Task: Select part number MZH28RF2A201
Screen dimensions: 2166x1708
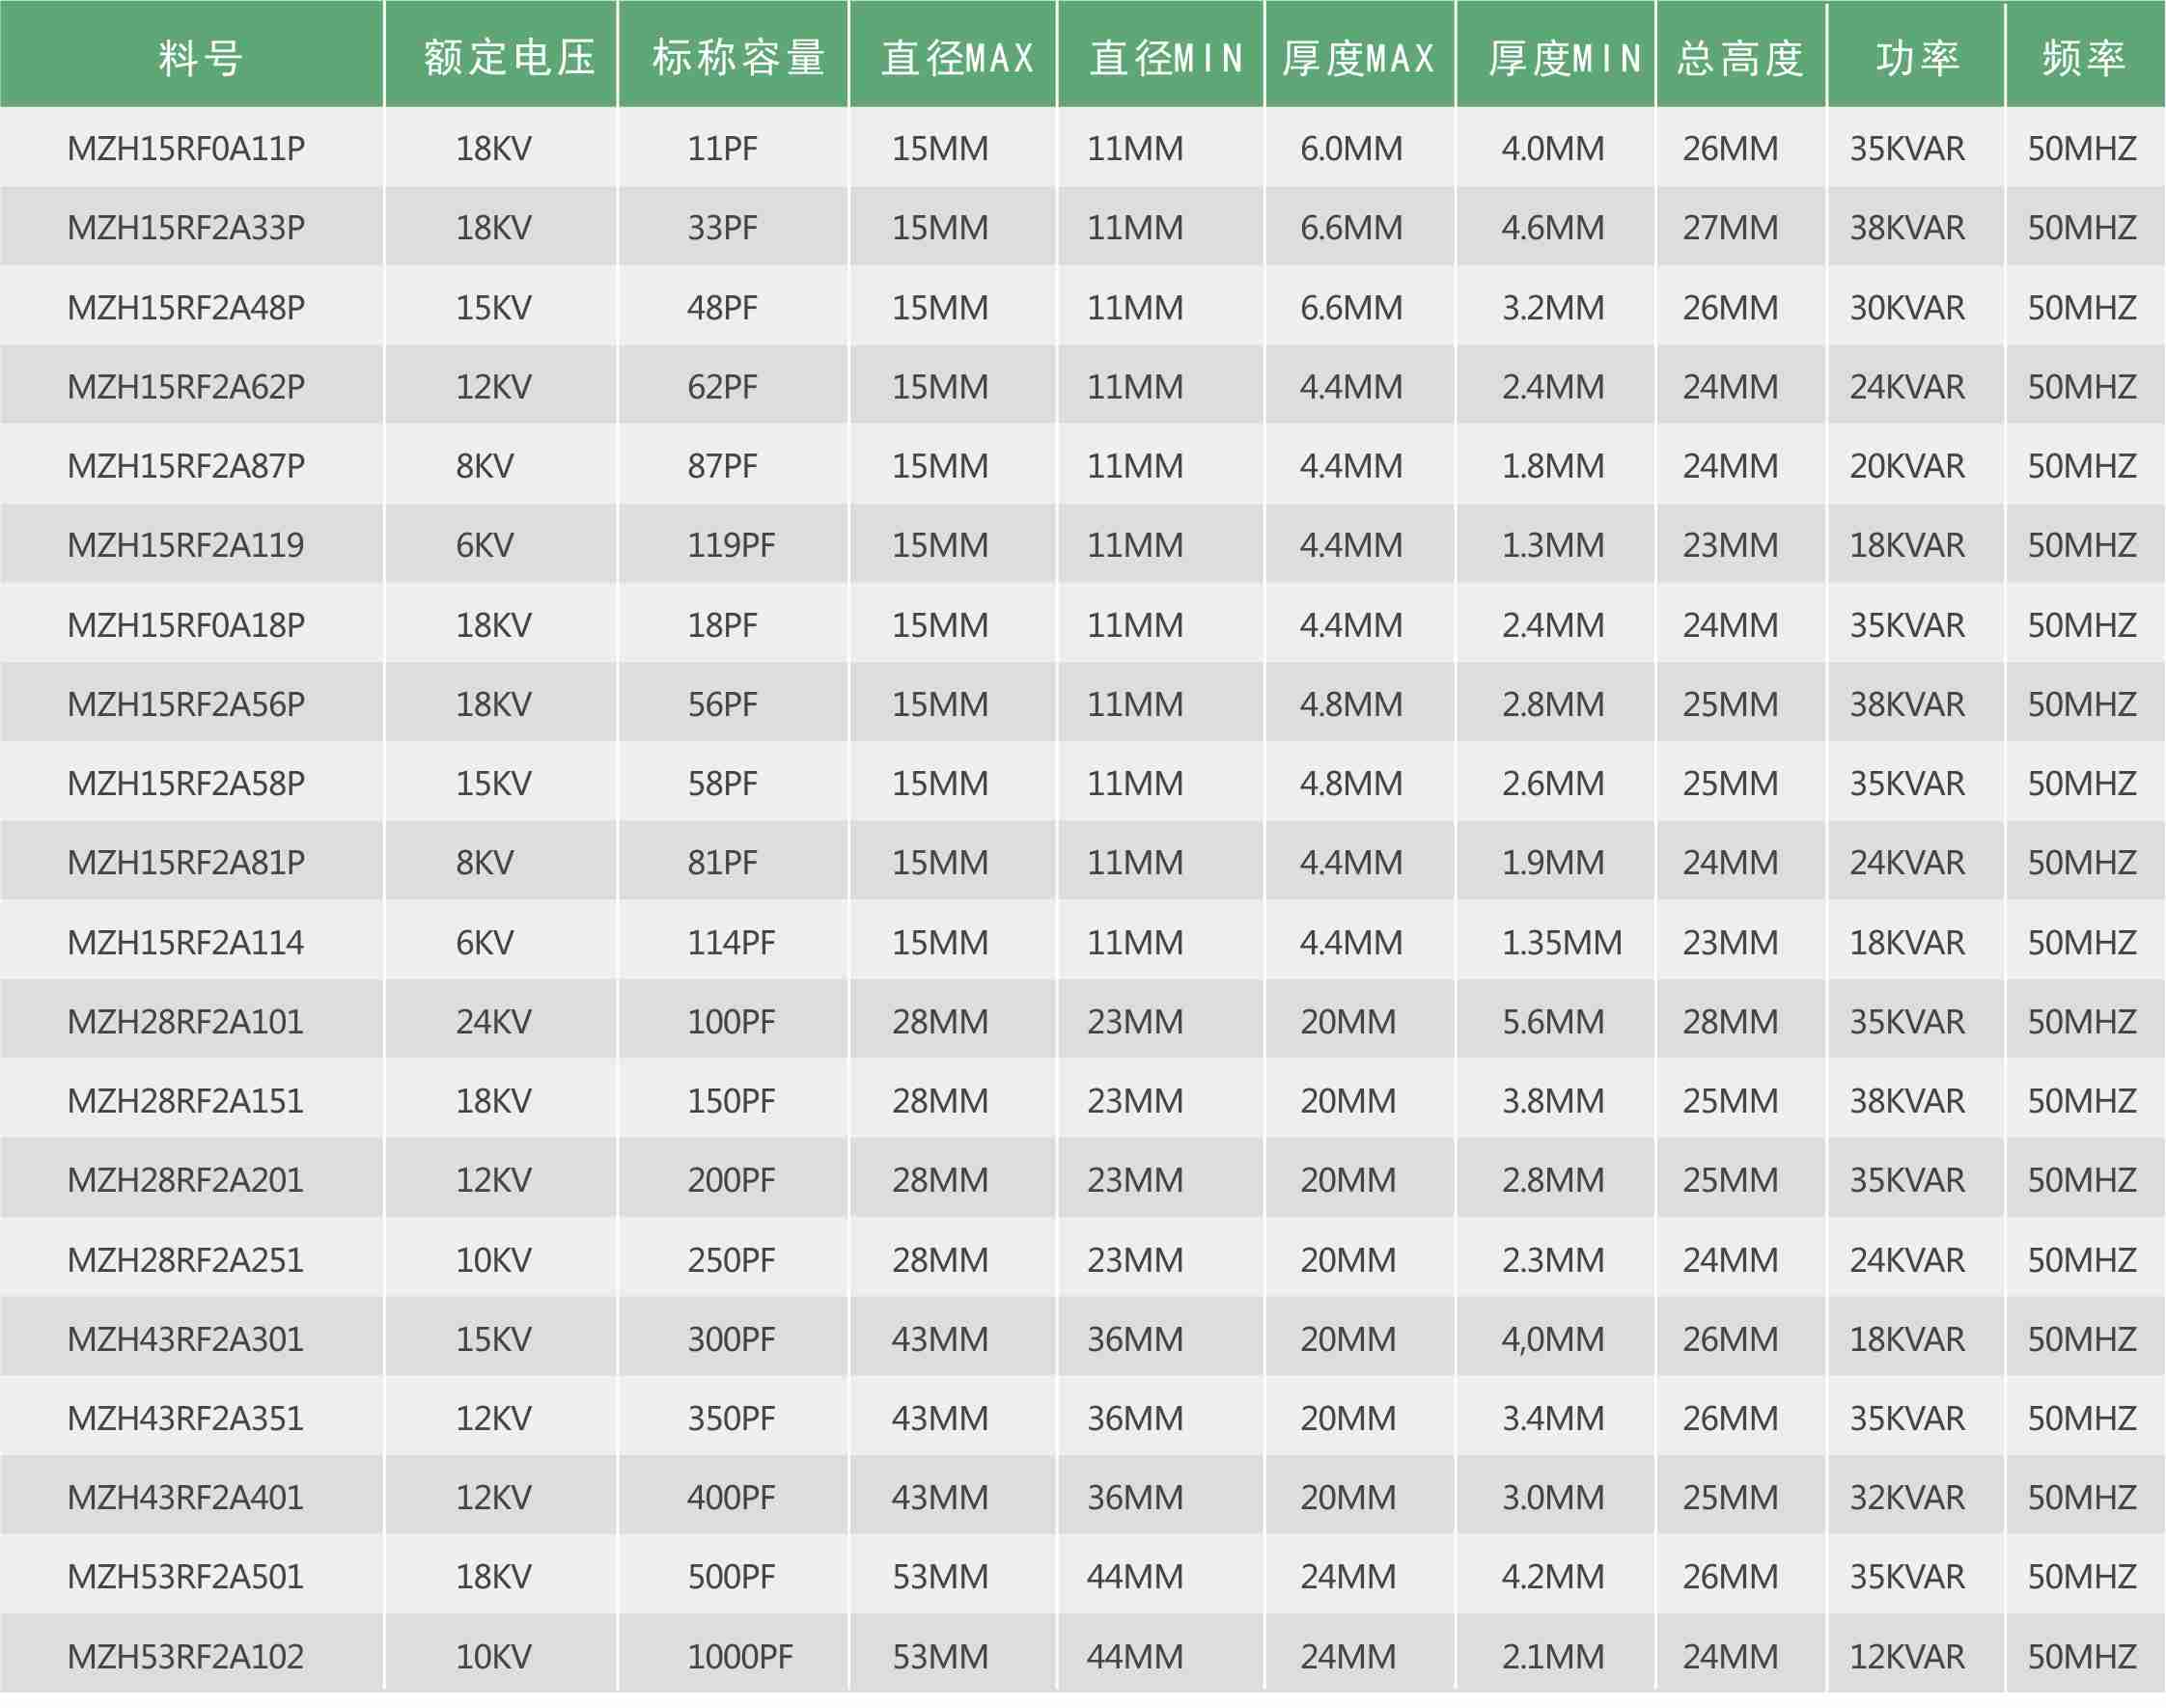Action: [186, 1178]
